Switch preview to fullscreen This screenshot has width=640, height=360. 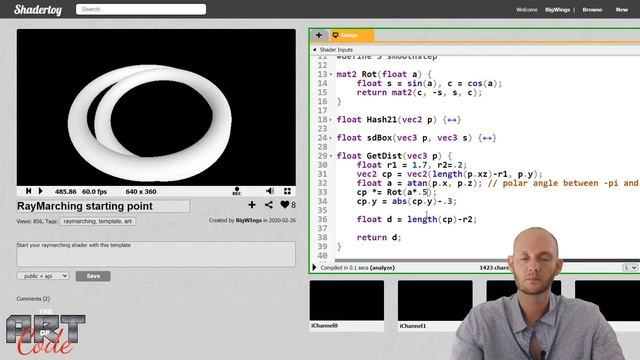click(287, 191)
